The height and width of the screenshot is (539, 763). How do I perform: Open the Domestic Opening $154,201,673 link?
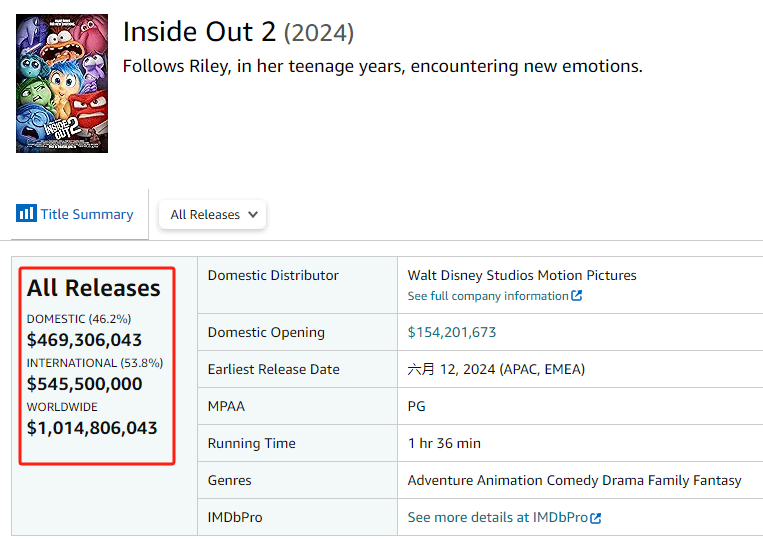point(452,332)
